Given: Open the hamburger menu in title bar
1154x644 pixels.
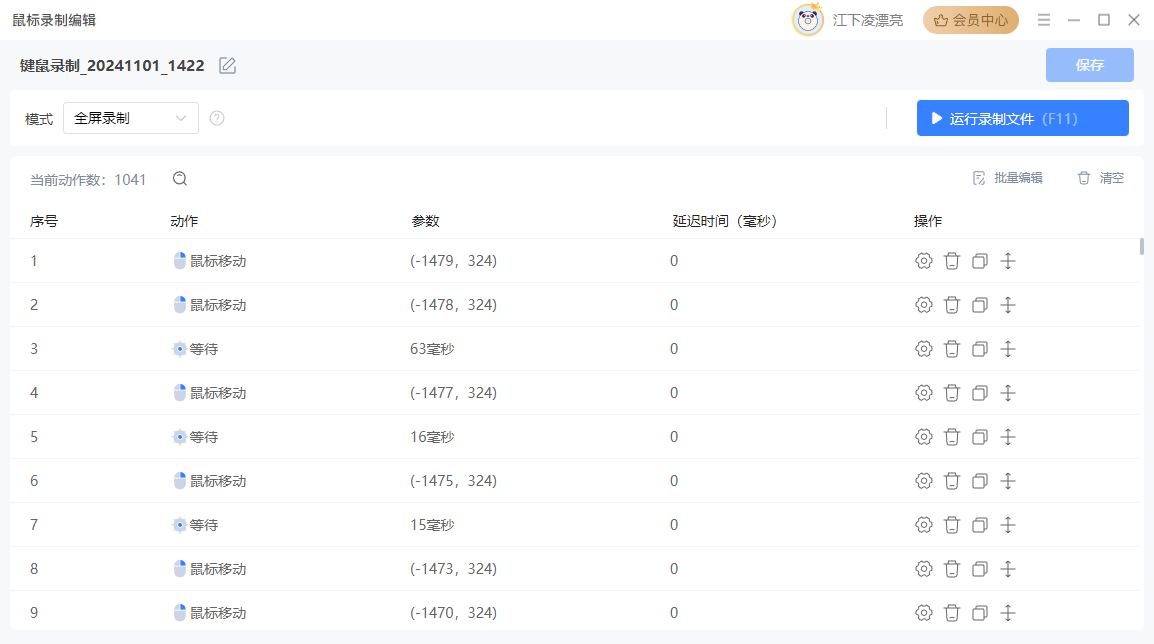Looking at the screenshot, I should pos(1044,20).
